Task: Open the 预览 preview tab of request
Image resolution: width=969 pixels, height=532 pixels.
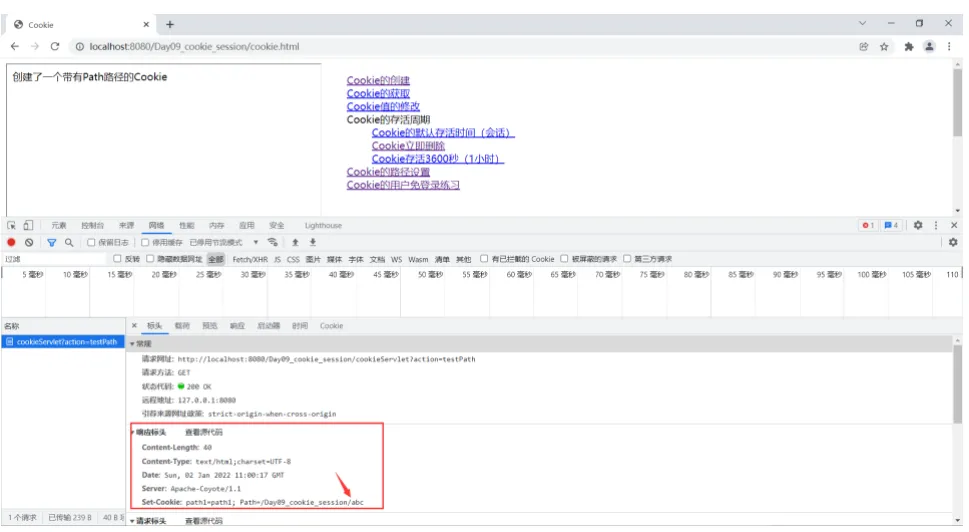Action: tap(209, 326)
